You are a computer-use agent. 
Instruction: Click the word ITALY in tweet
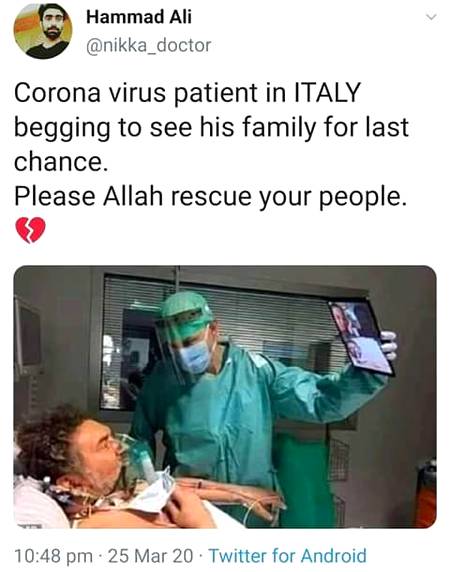click(x=327, y=92)
